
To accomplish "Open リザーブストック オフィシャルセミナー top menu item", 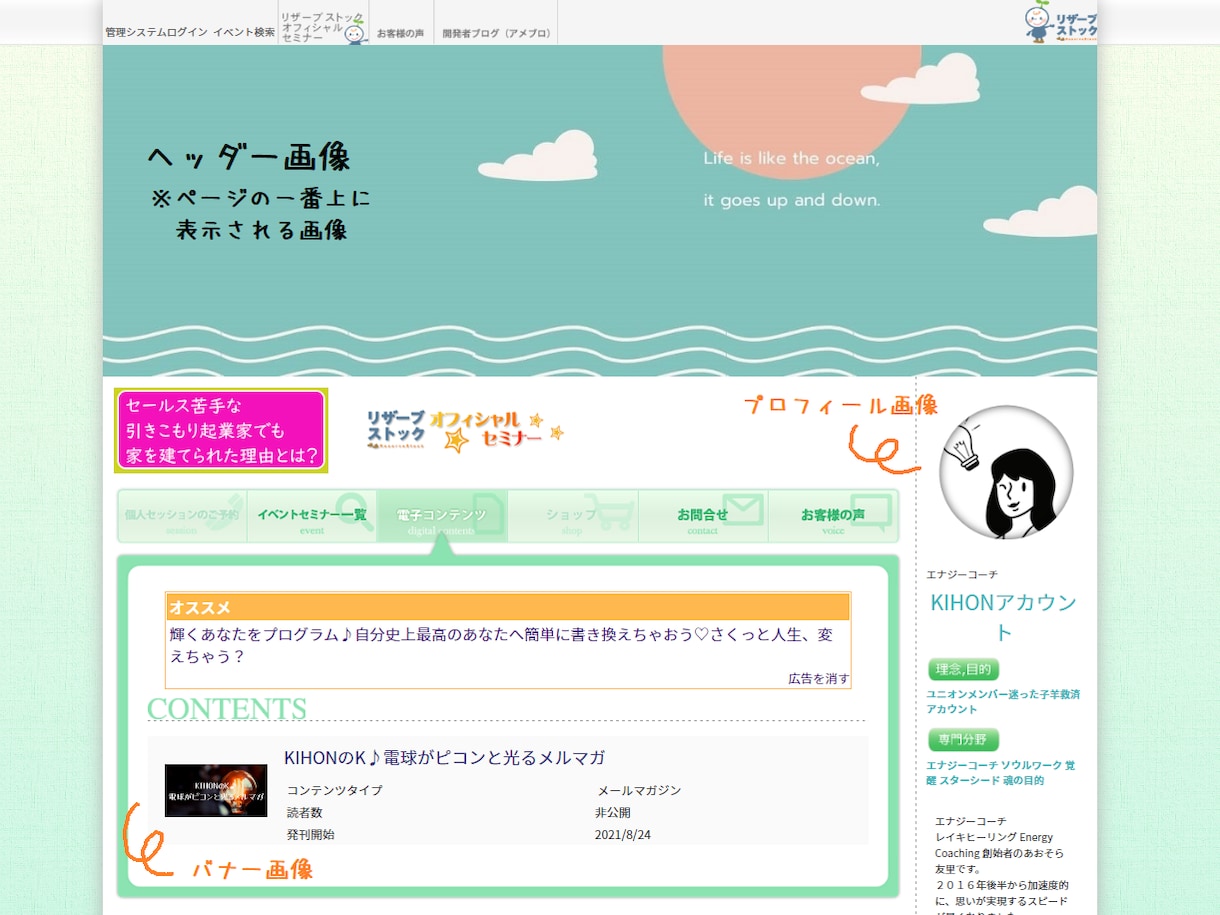I will (323, 27).
